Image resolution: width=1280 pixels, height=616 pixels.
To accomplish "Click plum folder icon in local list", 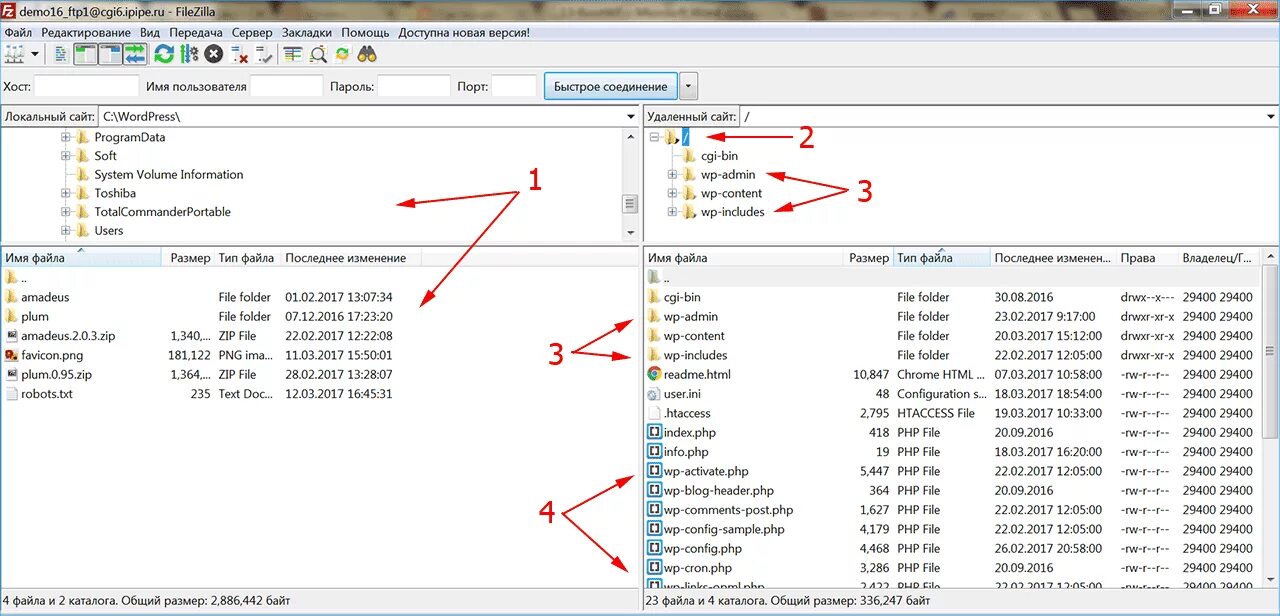I will tap(11, 316).
